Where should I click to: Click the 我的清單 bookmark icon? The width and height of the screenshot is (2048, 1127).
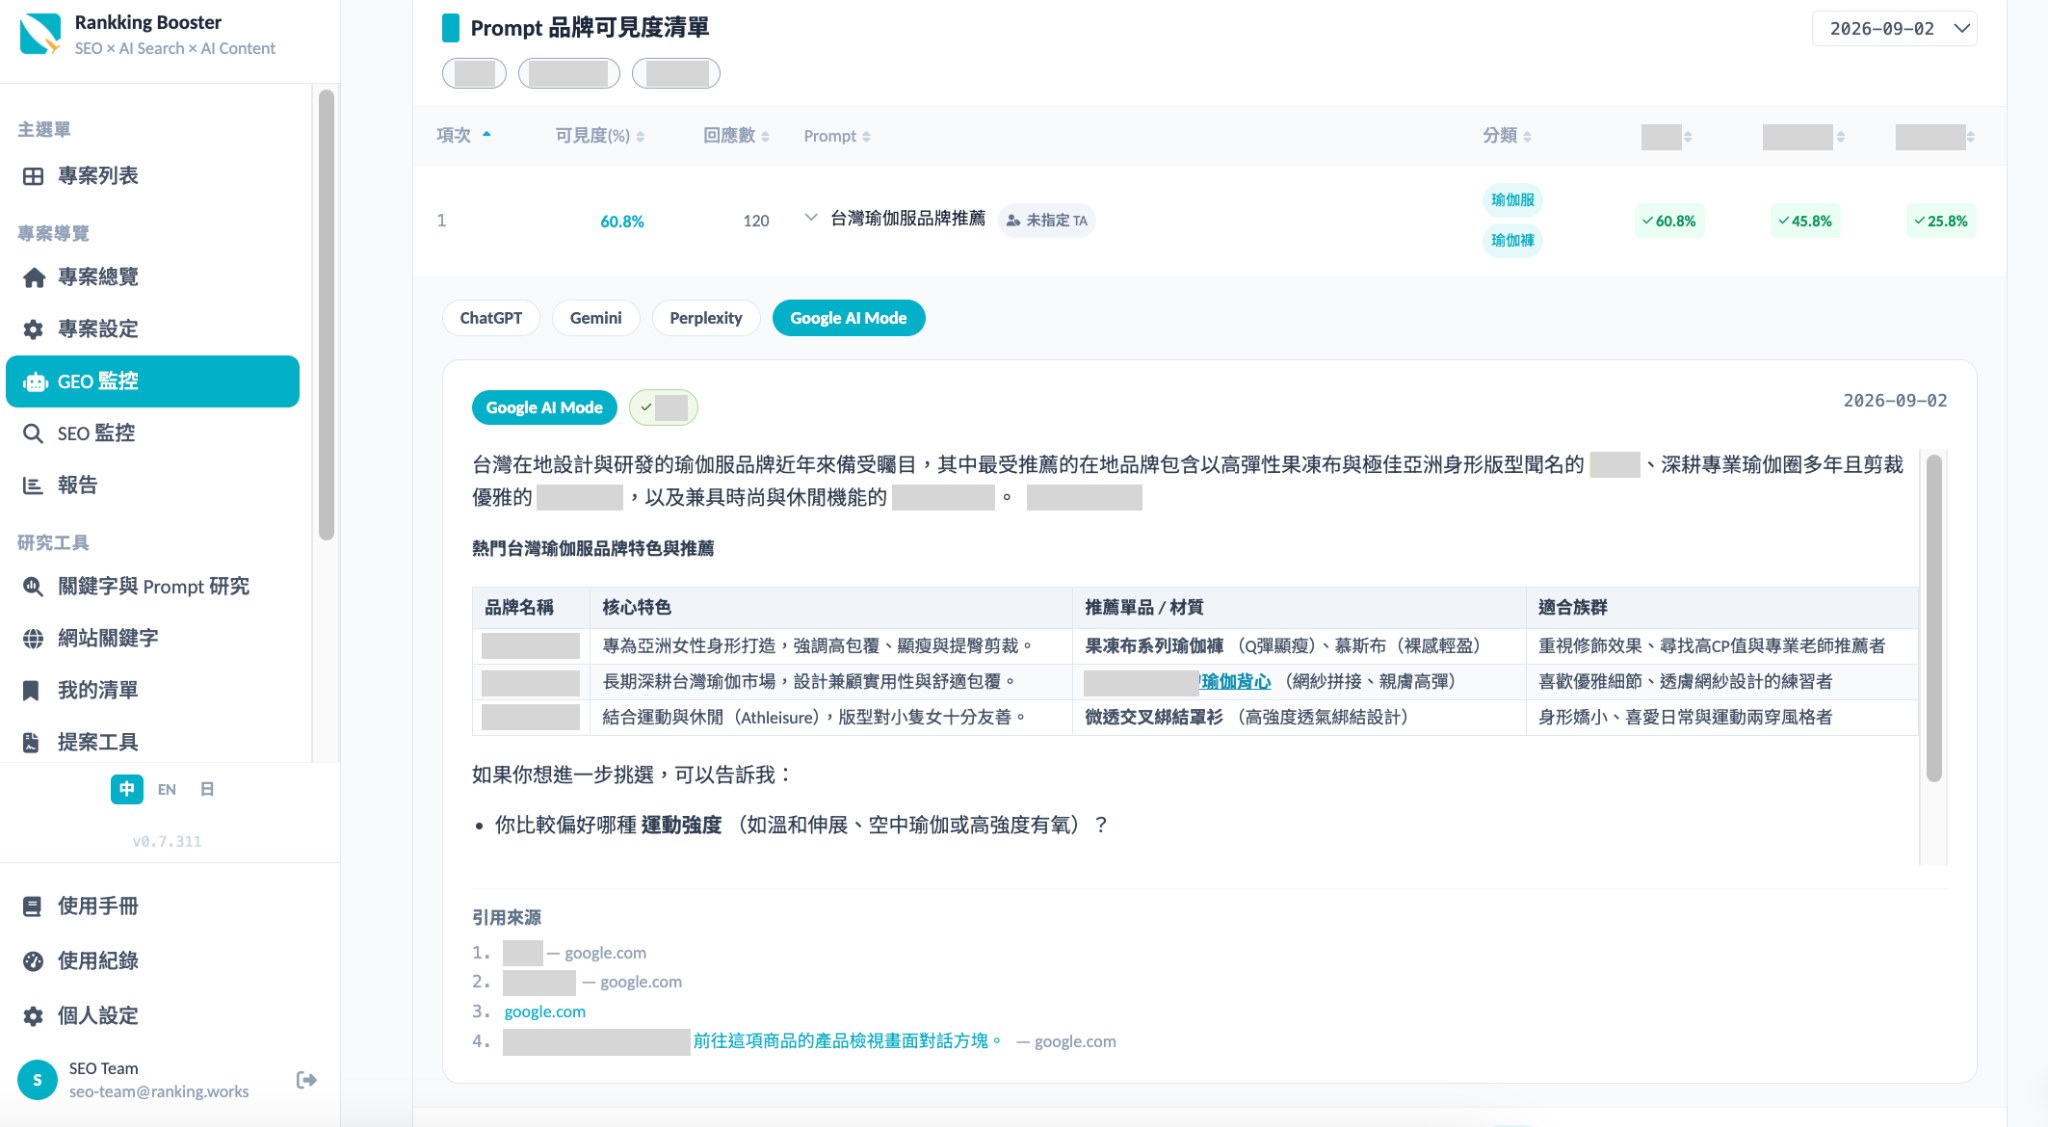point(31,690)
